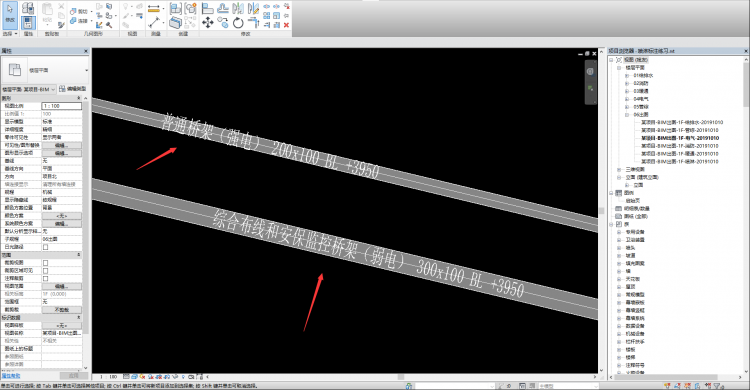Click the Match Type Properties paintbrush icon
750x390 pixels.
click(61, 24)
